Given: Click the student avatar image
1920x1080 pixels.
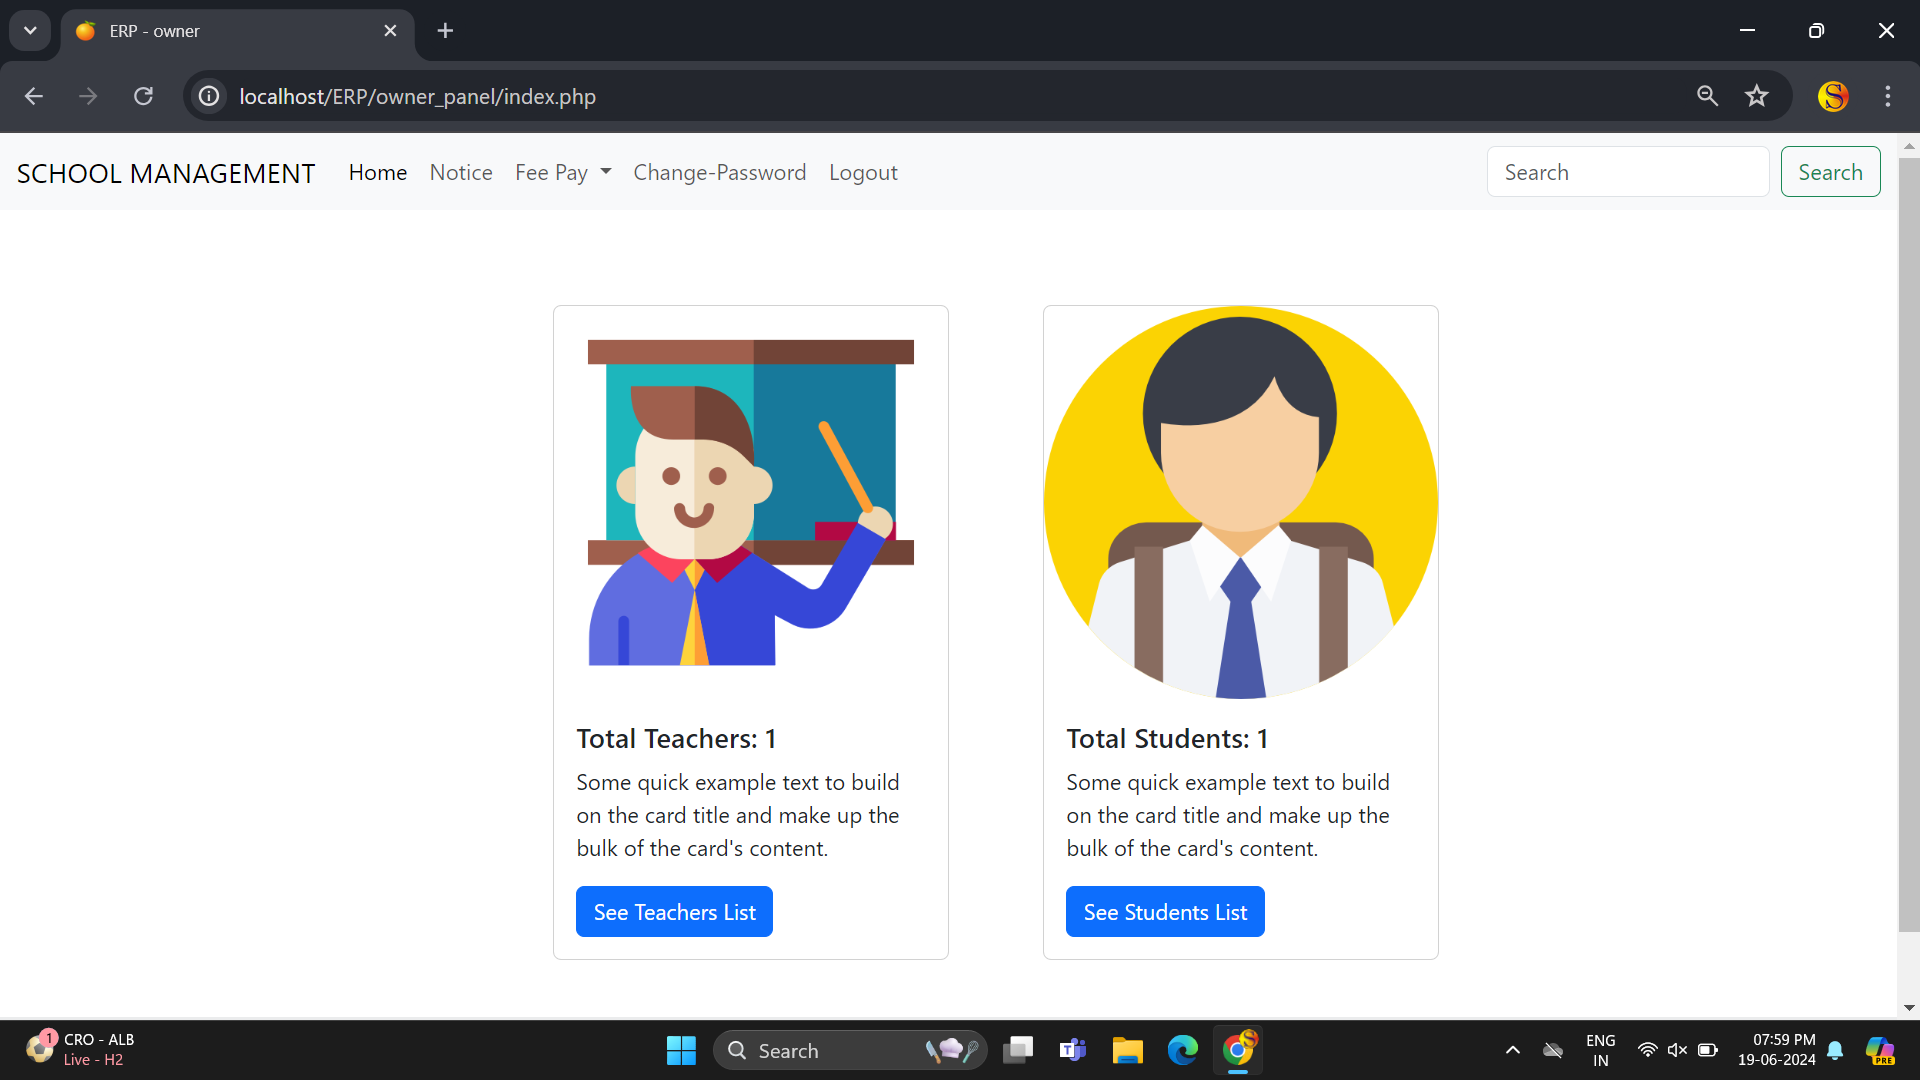Looking at the screenshot, I should click(x=1240, y=503).
